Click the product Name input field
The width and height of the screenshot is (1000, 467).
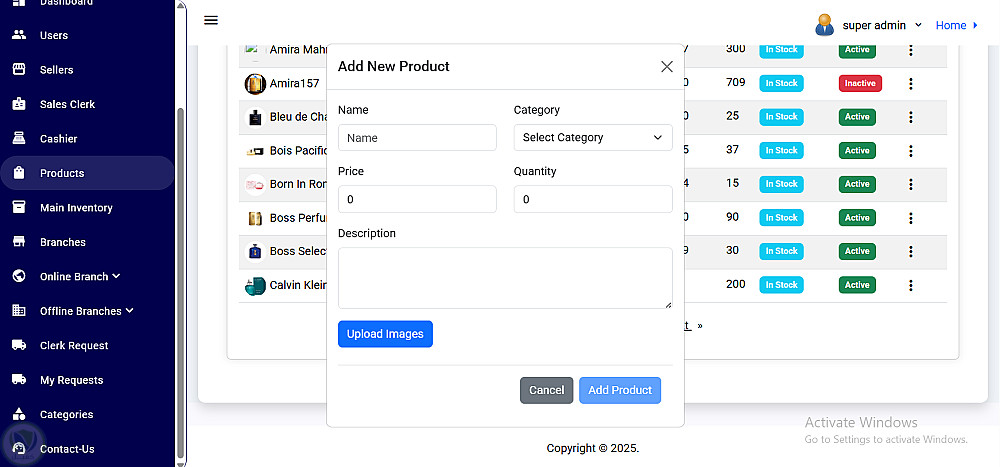click(417, 138)
